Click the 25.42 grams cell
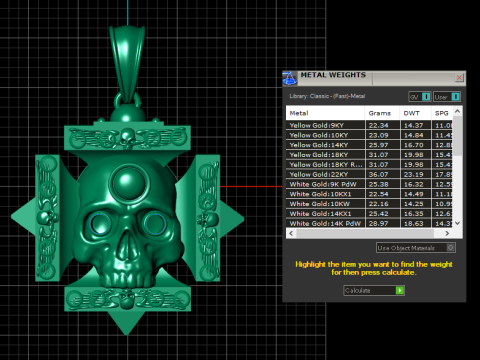 [382, 214]
